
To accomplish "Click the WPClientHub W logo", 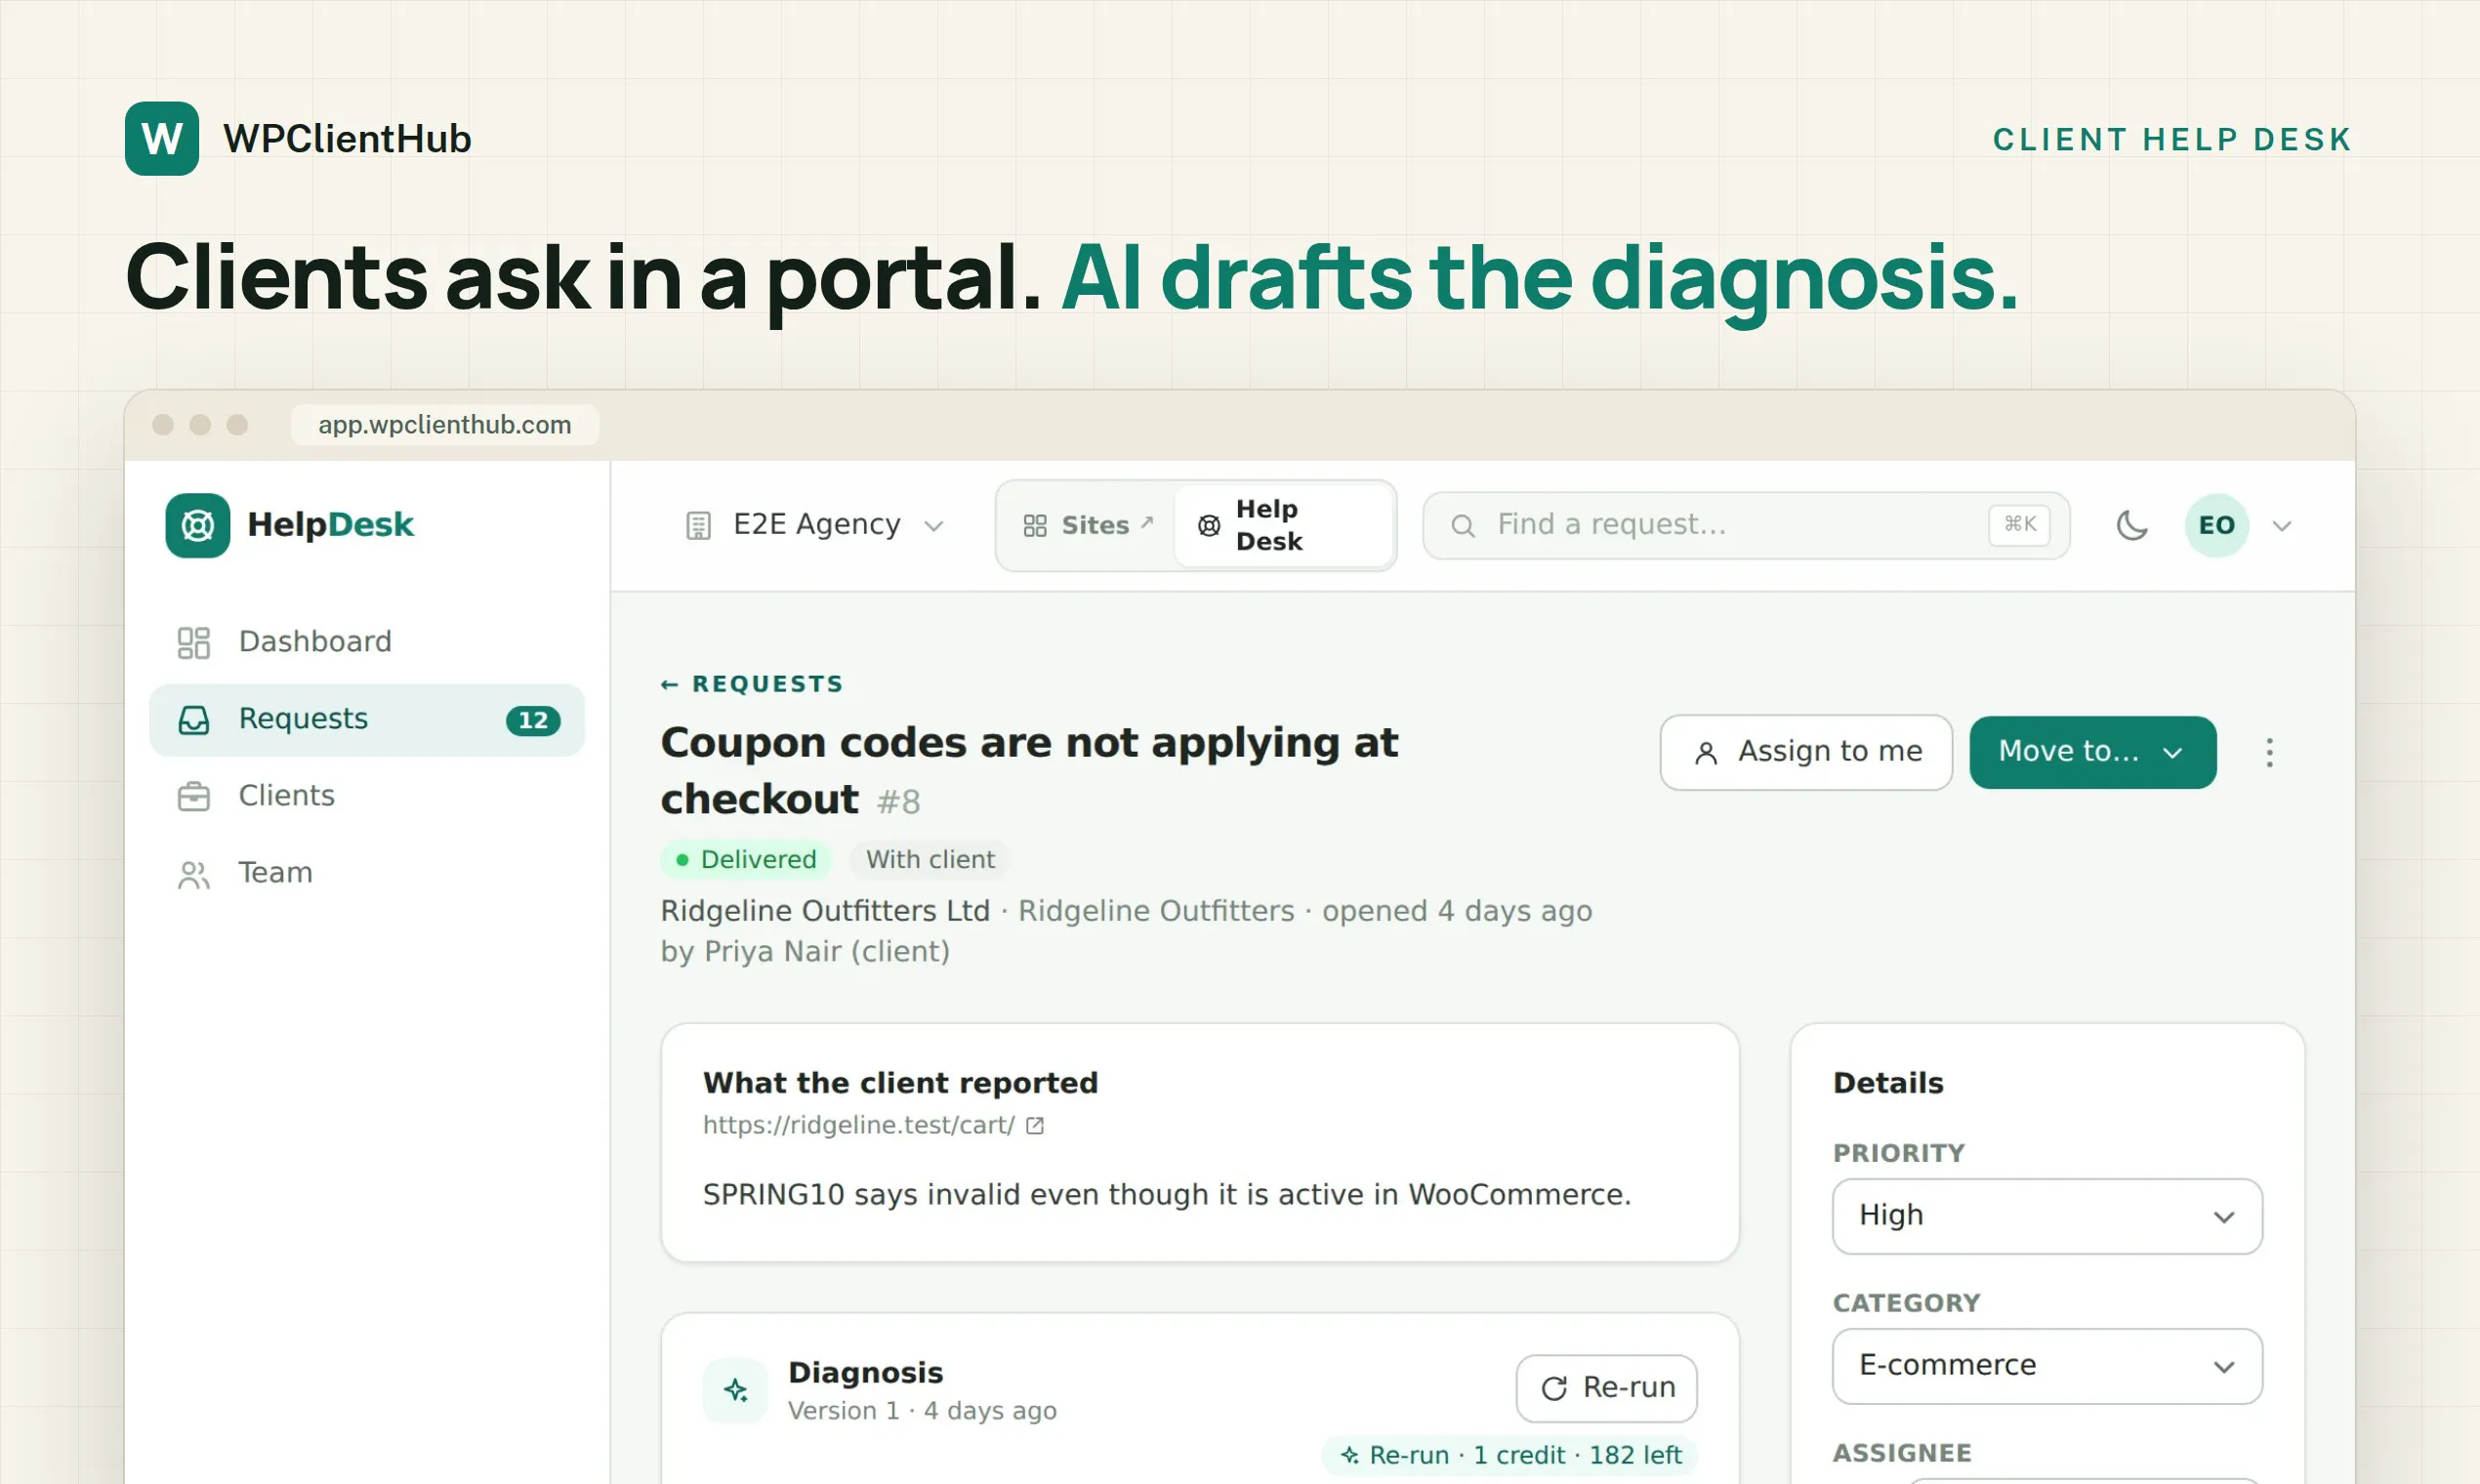I will click(162, 138).
